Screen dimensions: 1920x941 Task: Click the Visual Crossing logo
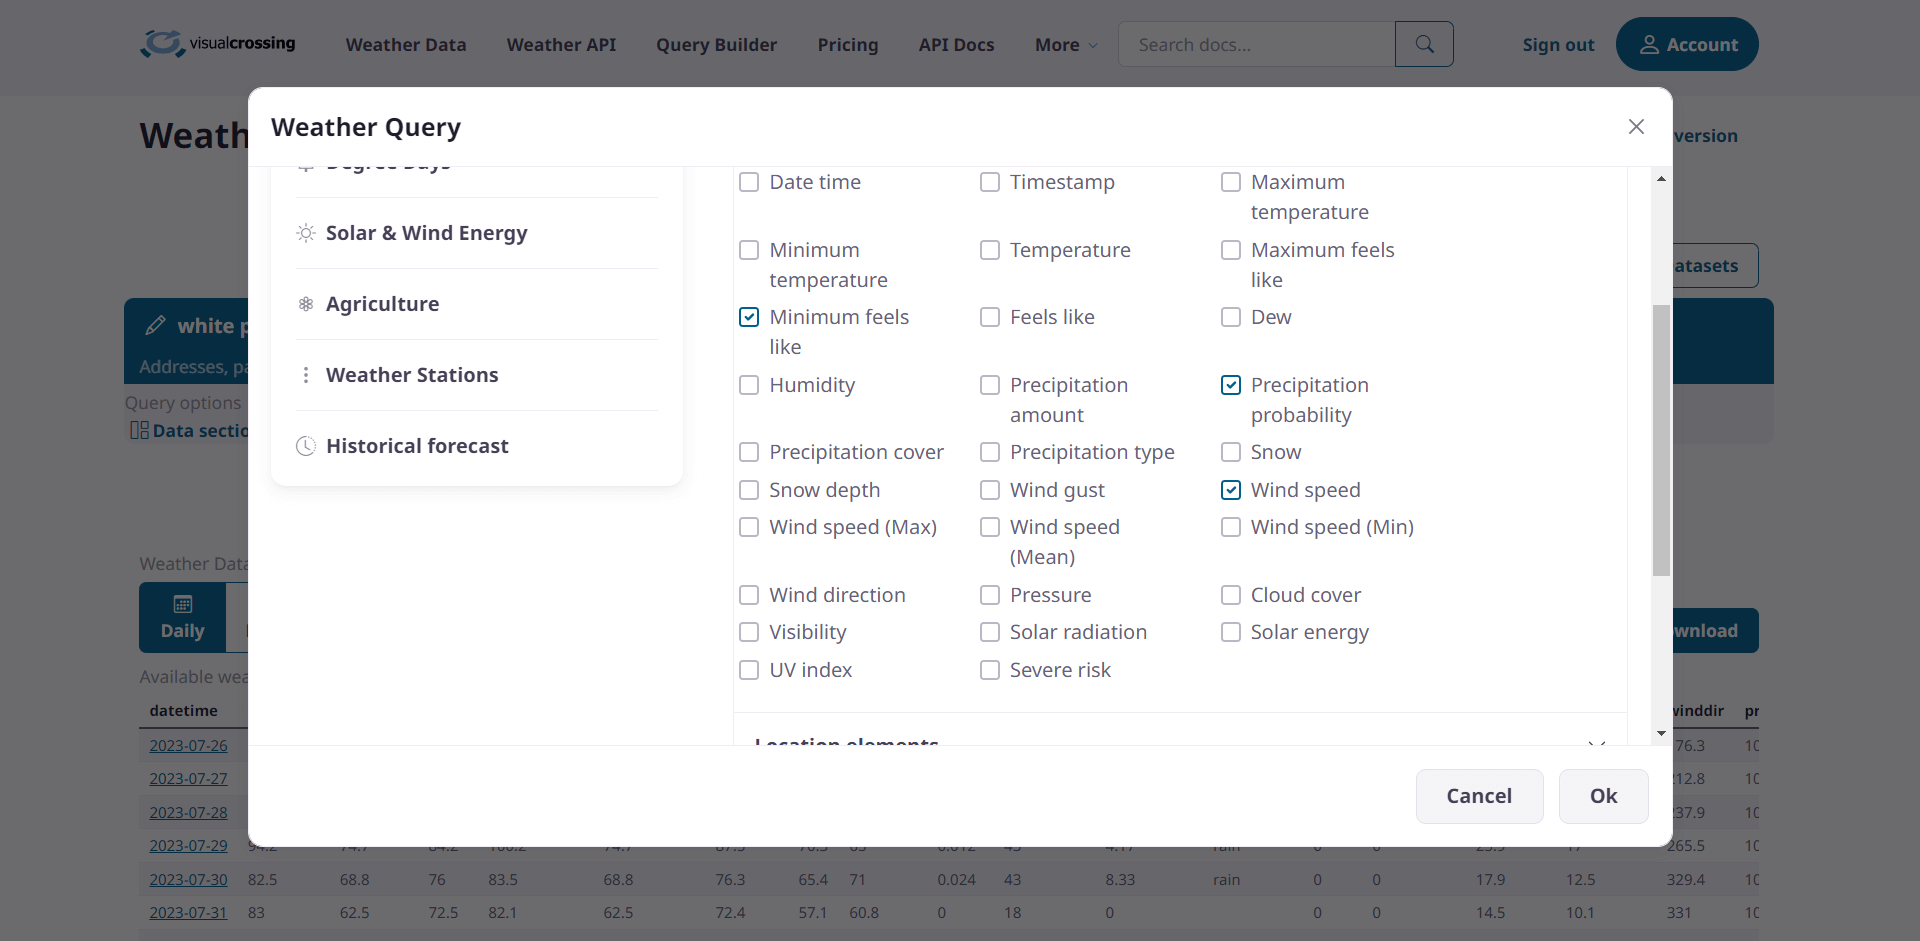[x=216, y=44]
